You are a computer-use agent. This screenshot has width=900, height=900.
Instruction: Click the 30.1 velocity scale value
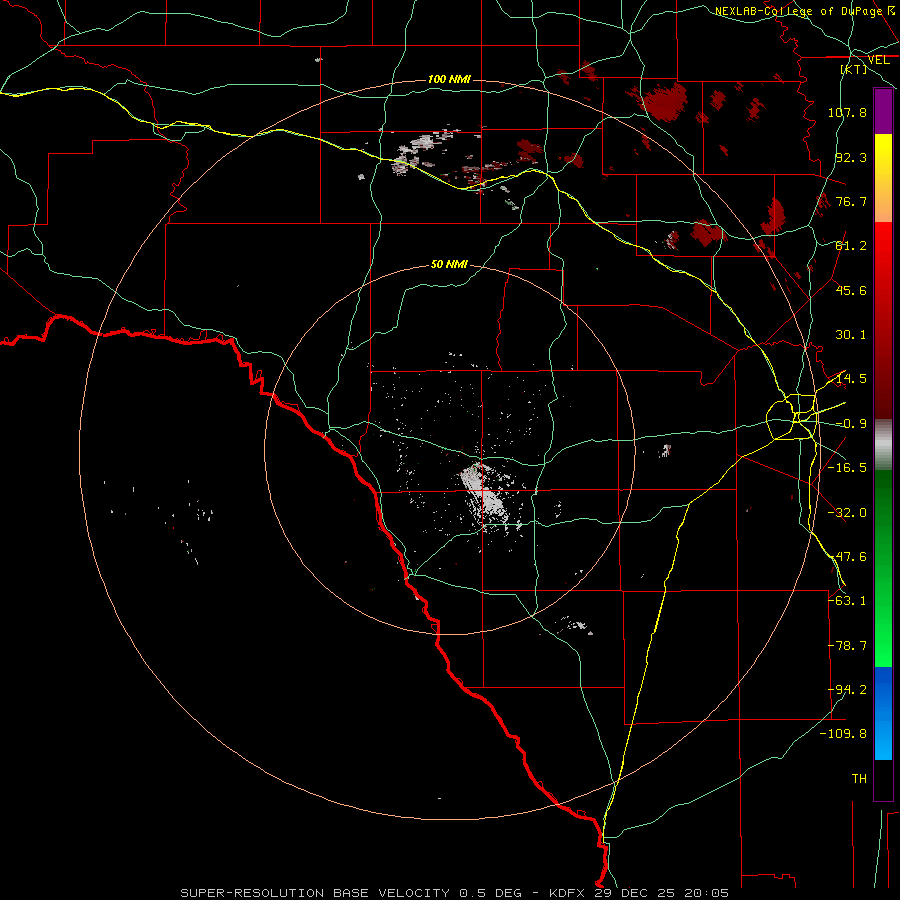[851, 335]
